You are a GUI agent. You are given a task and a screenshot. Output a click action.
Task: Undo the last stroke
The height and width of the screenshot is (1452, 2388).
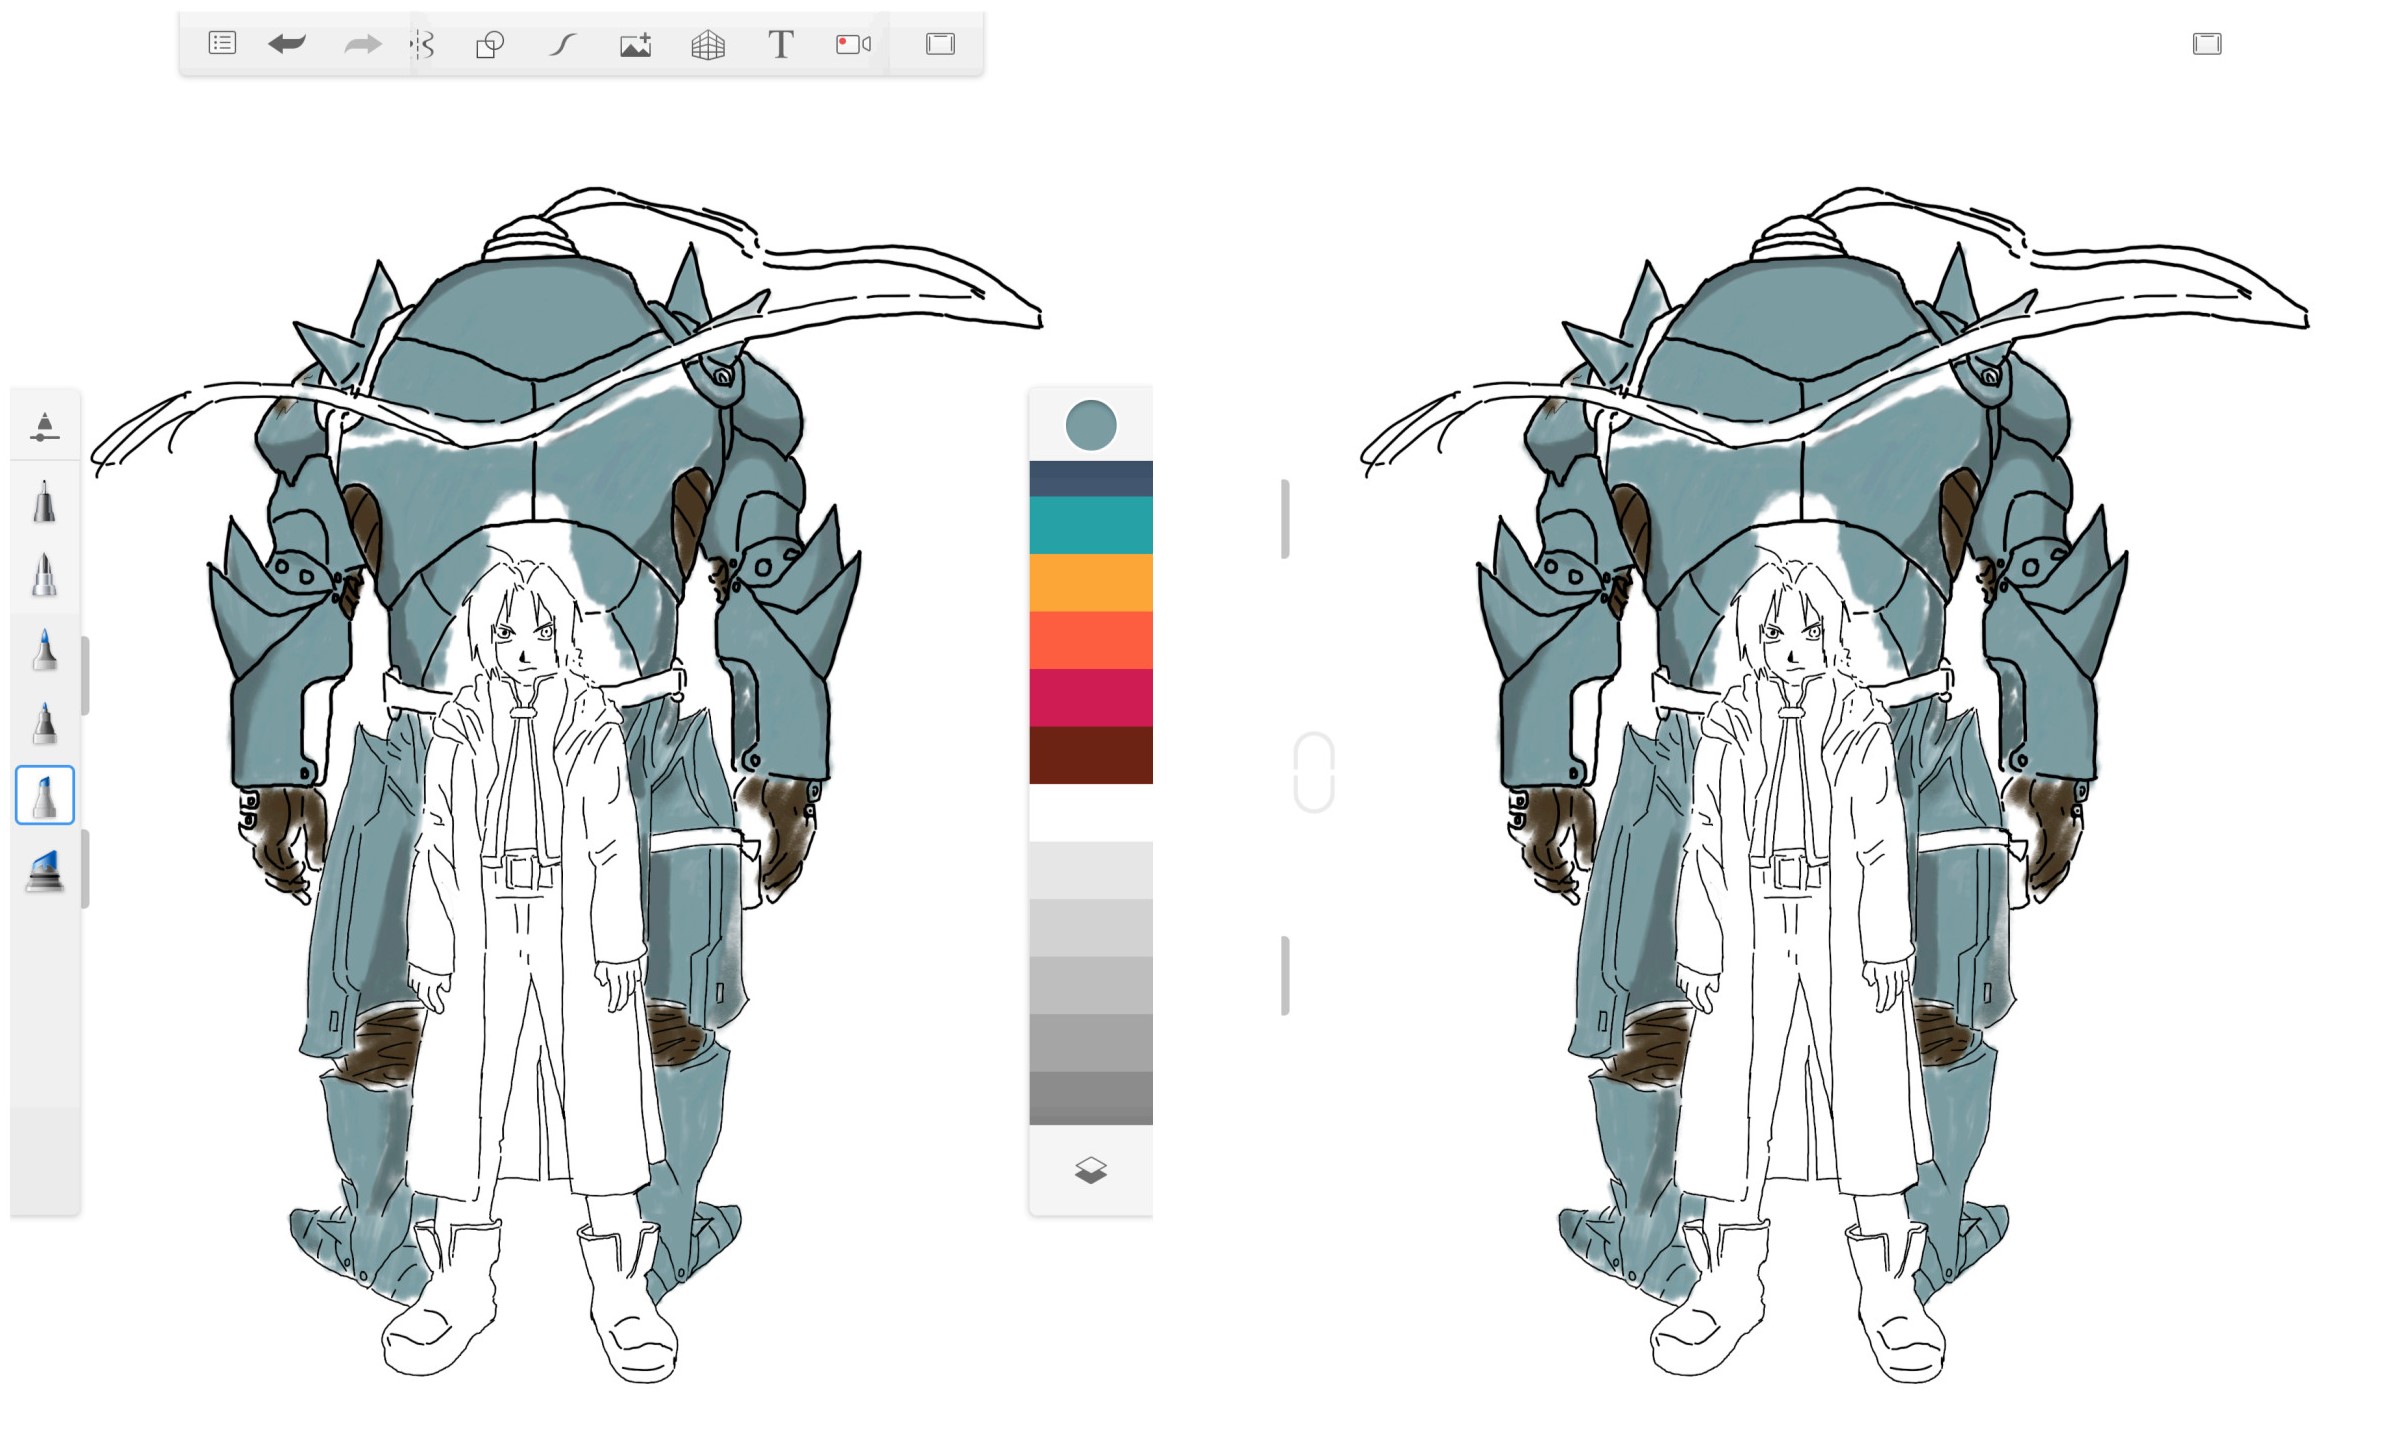(x=287, y=43)
